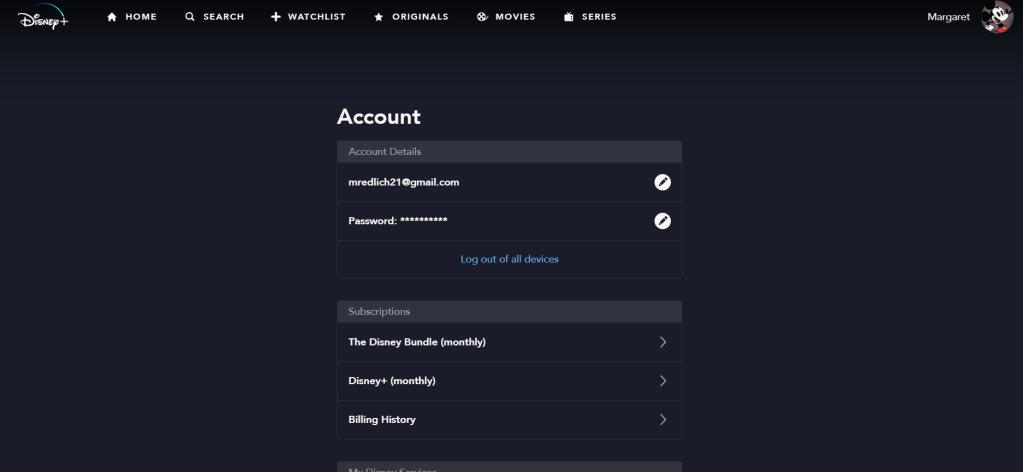Click the Margaret profile name

tap(949, 17)
